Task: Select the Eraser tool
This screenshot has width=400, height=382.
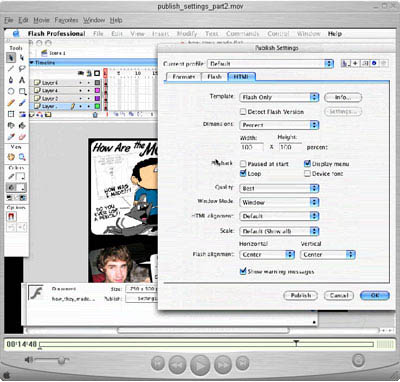Action: point(22,137)
